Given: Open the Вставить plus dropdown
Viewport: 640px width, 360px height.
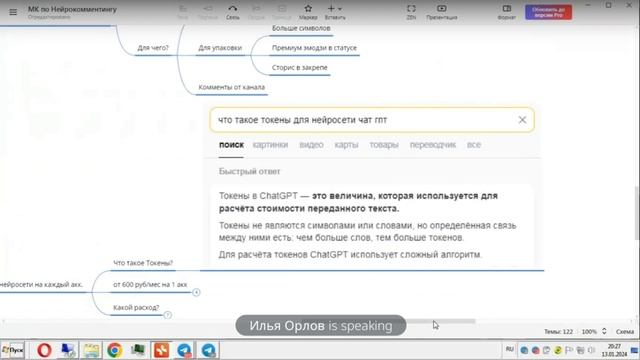Looking at the screenshot, I should (x=335, y=12).
